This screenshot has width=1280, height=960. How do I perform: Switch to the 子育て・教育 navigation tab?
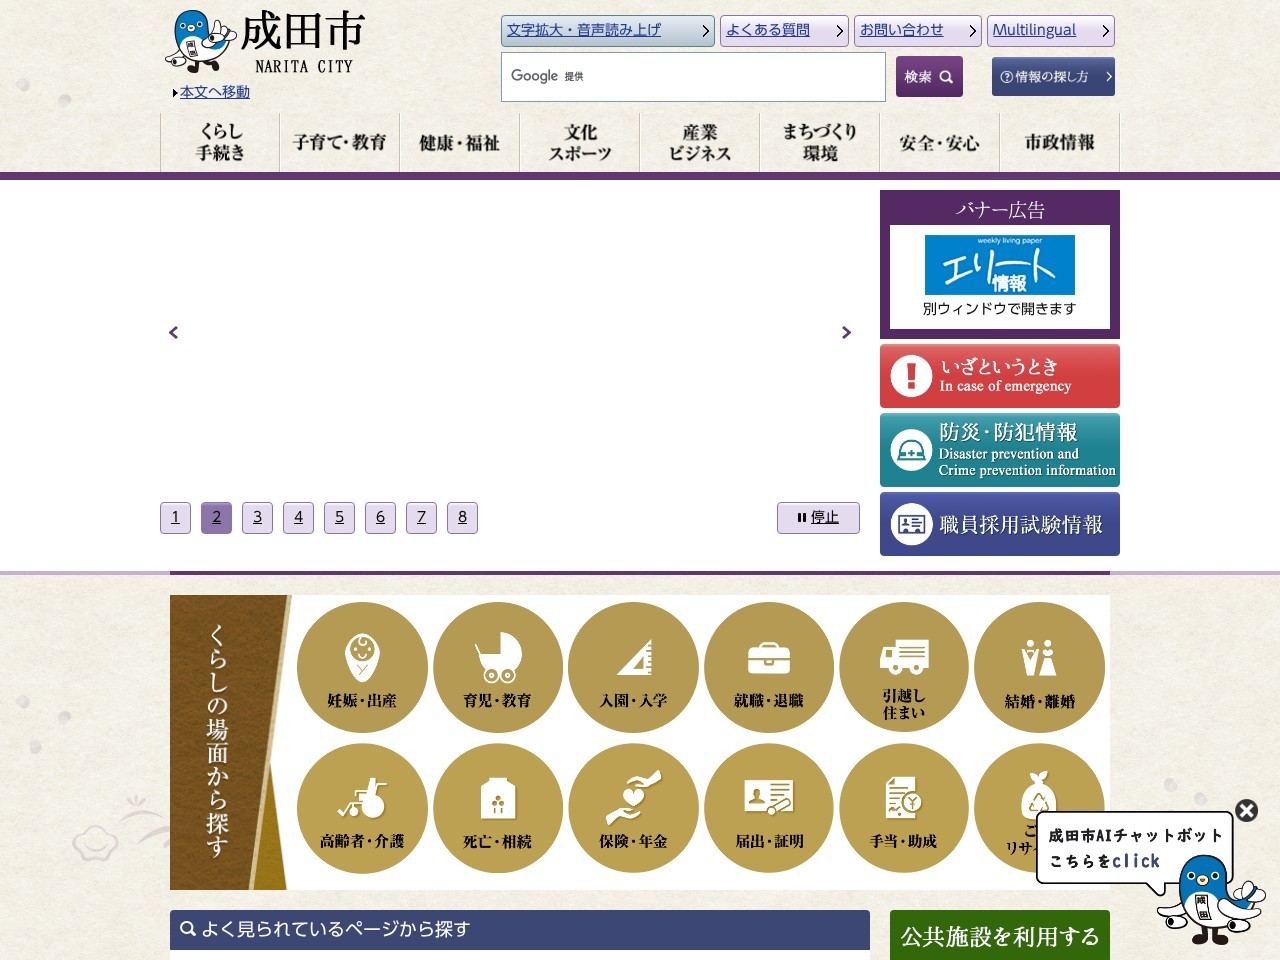coord(339,142)
